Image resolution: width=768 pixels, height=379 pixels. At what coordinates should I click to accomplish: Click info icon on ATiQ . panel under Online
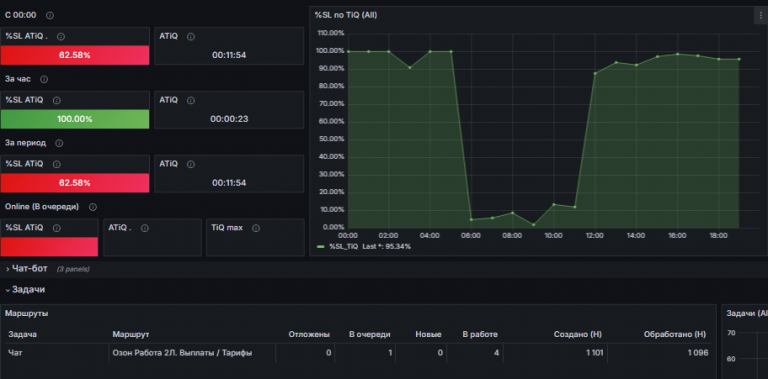[x=144, y=228]
